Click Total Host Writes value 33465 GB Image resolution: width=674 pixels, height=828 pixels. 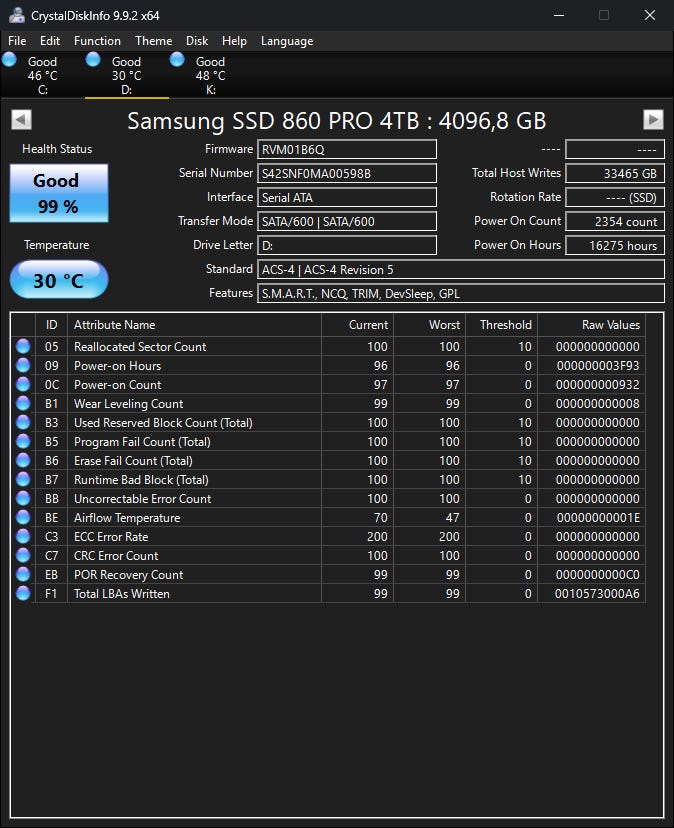coord(615,173)
